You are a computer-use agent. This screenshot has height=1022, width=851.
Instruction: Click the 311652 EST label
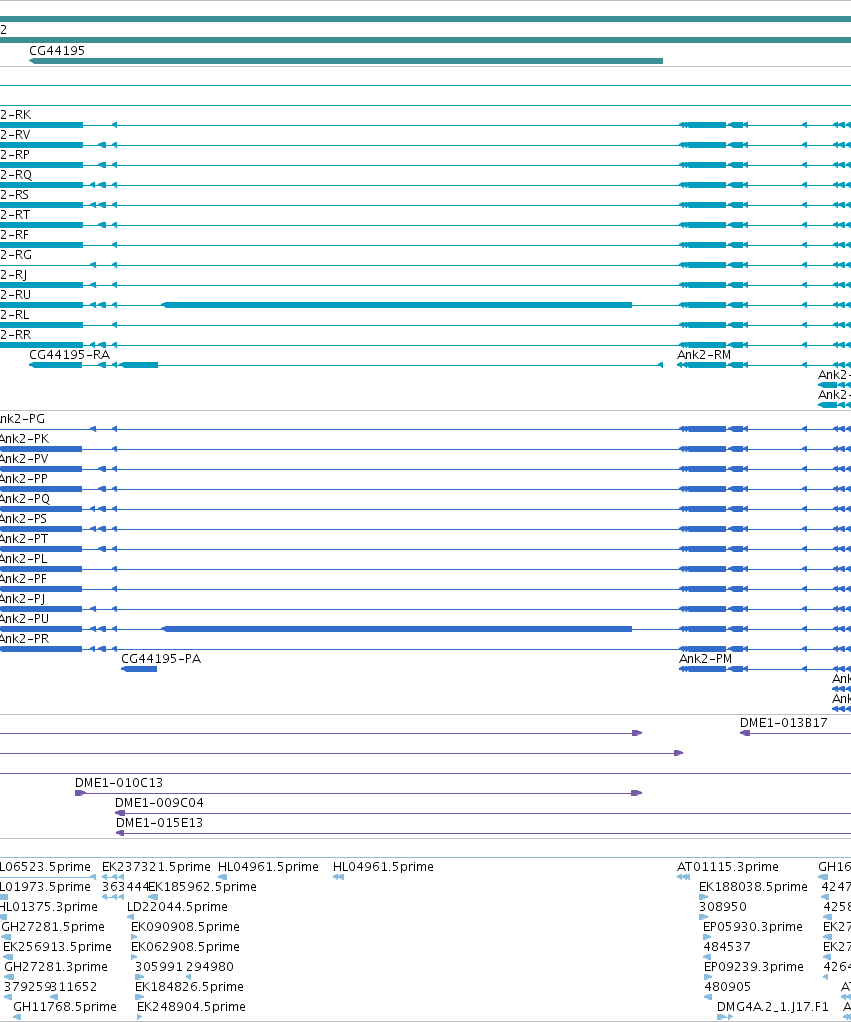tap(73, 987)
